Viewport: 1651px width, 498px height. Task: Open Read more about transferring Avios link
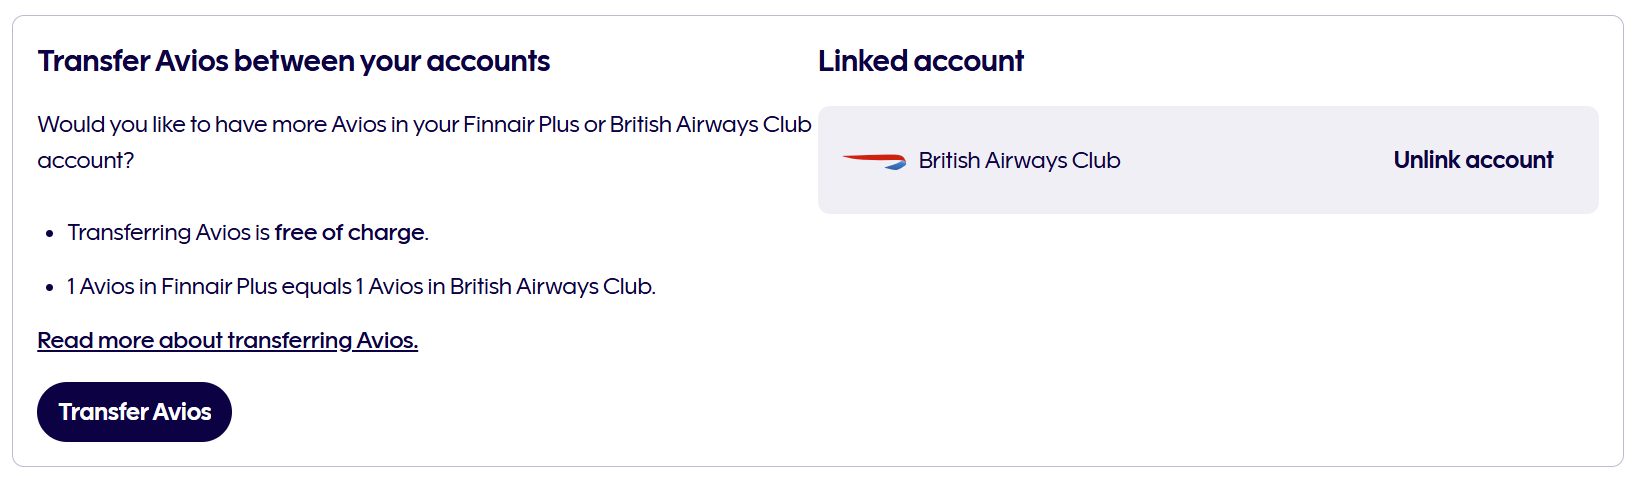227,340
